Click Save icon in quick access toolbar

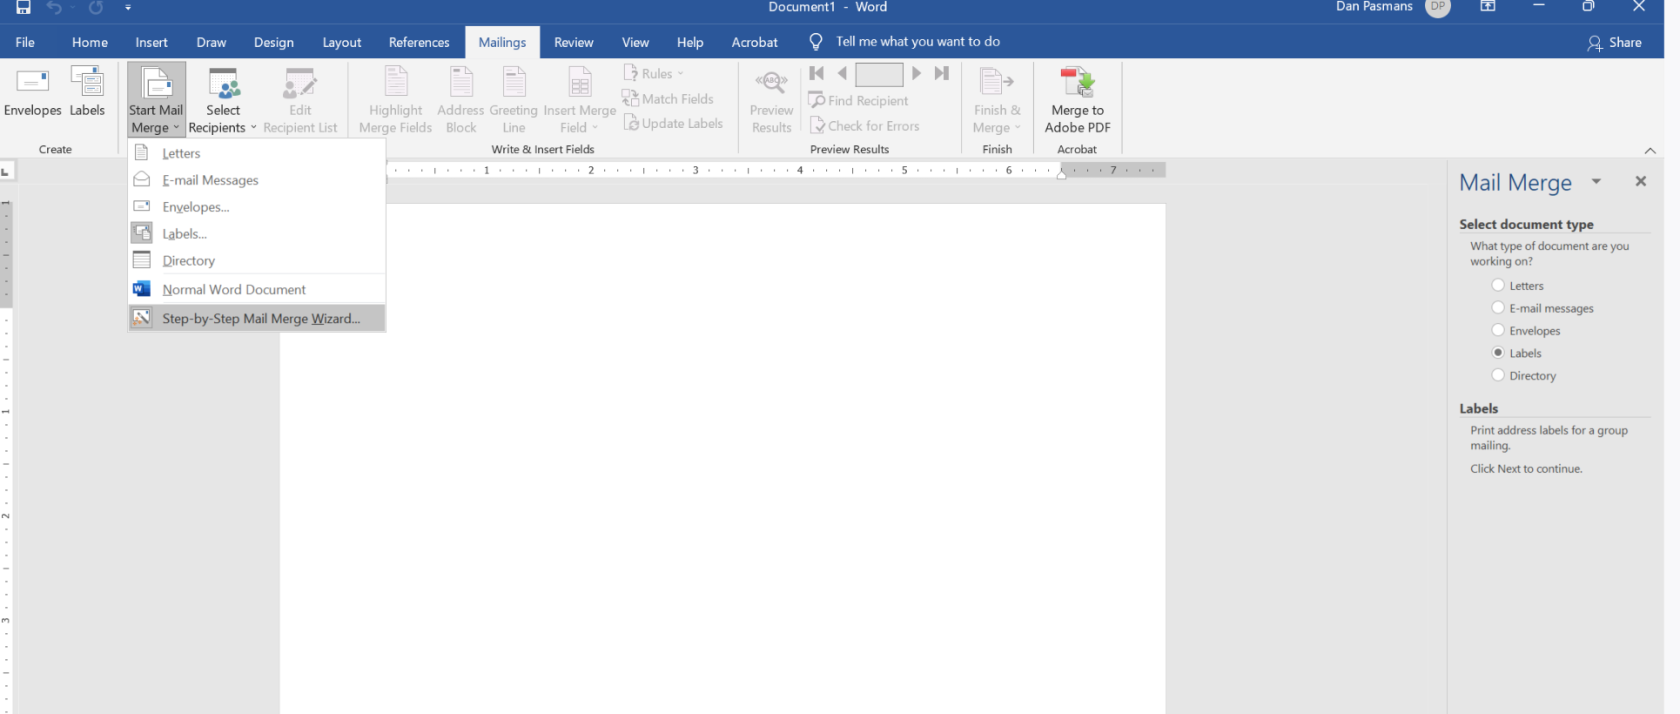coord(23,7)
